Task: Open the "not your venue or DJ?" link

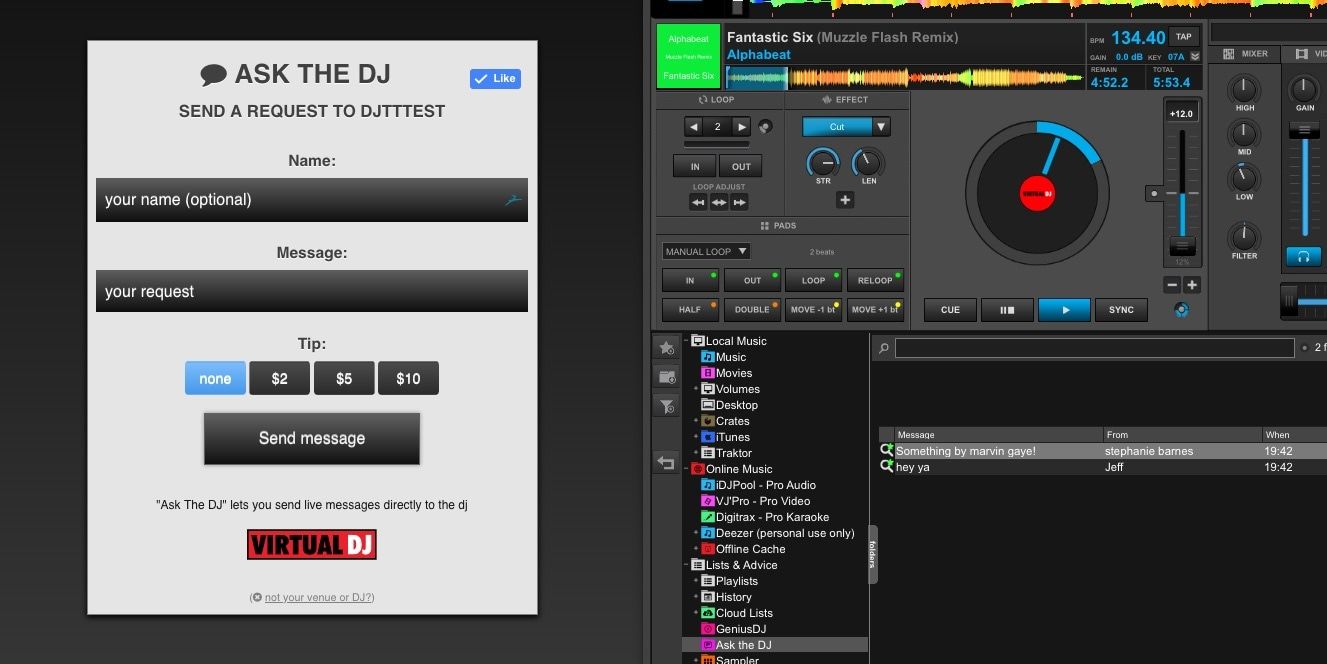Action: (316, 597)
